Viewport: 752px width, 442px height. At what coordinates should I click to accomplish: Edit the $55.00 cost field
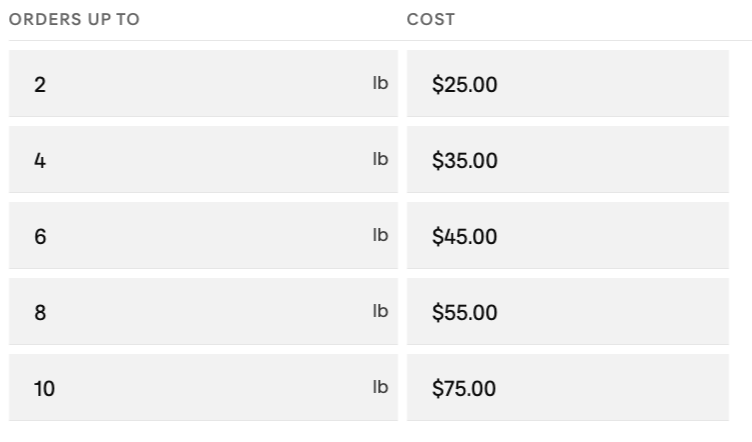pos(568,312)
